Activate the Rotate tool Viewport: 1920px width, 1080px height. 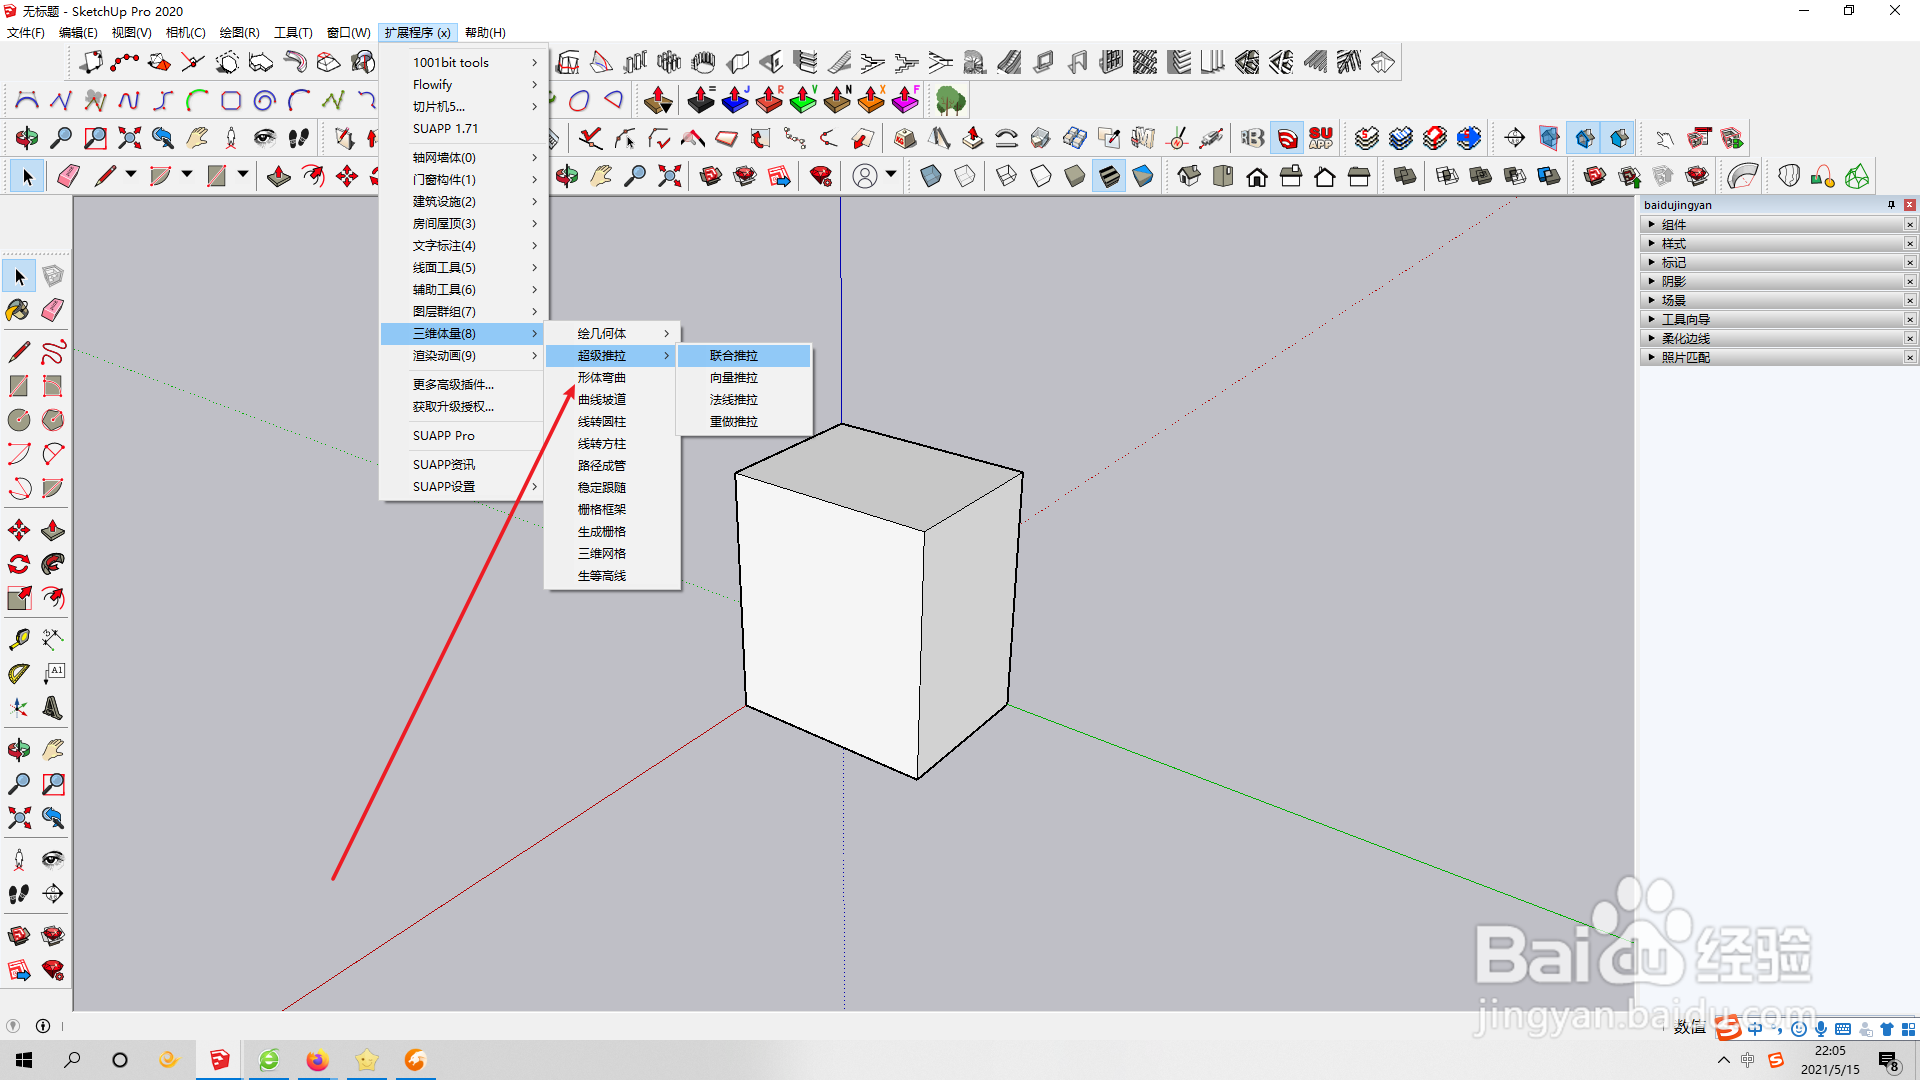[18, 564]
